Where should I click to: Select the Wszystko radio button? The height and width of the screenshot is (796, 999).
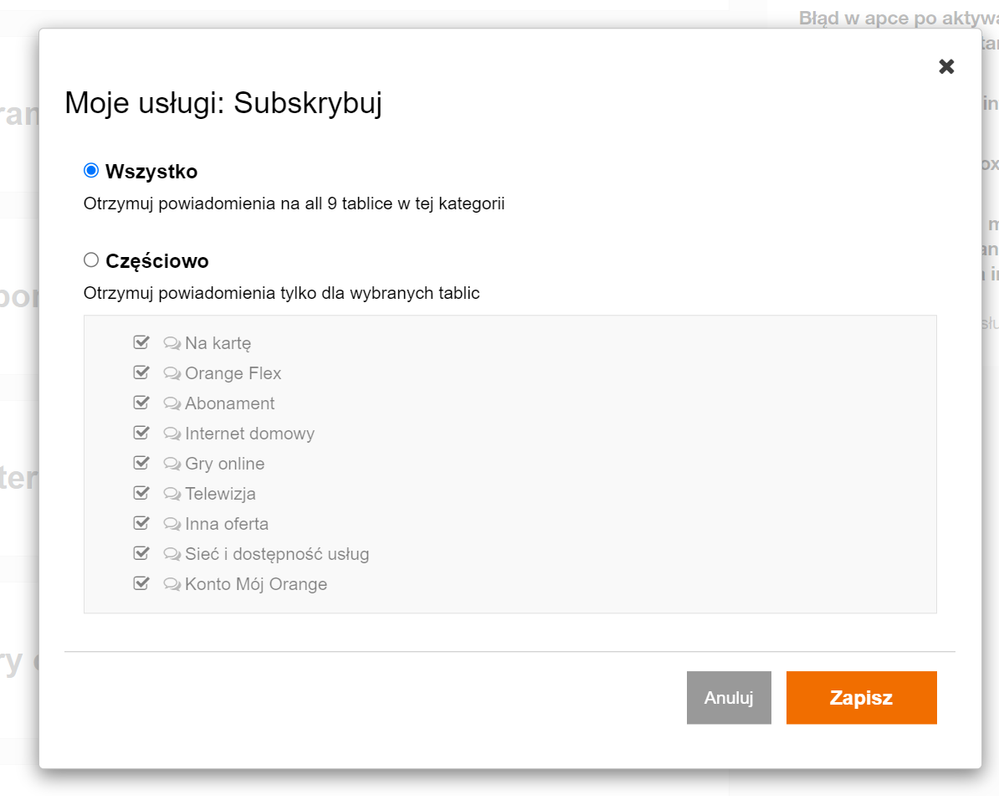point(91,171)
